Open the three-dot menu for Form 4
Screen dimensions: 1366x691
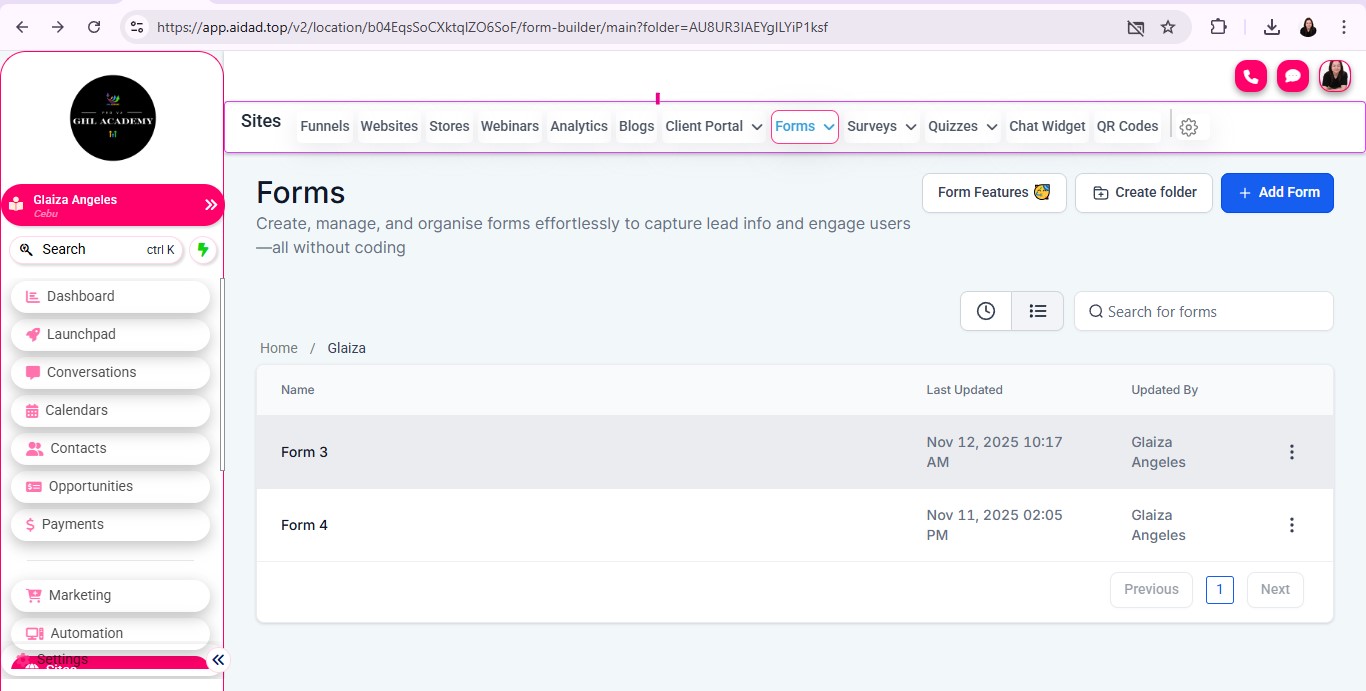pos(1291,525)
